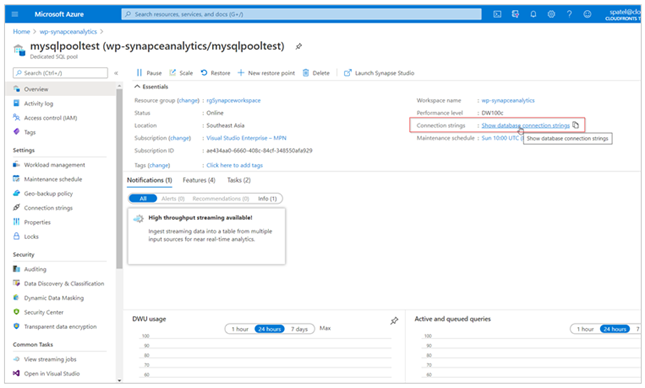Open the notifications bell icon

pyautogui.click(x=533, y=14)
